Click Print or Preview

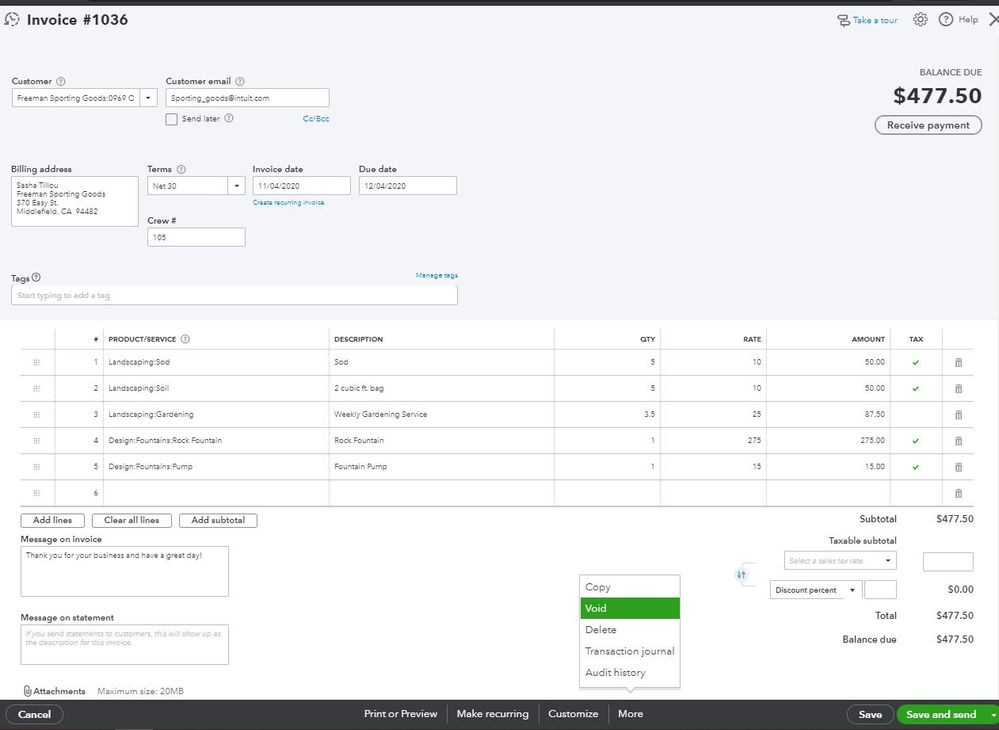tap(401, 714)
